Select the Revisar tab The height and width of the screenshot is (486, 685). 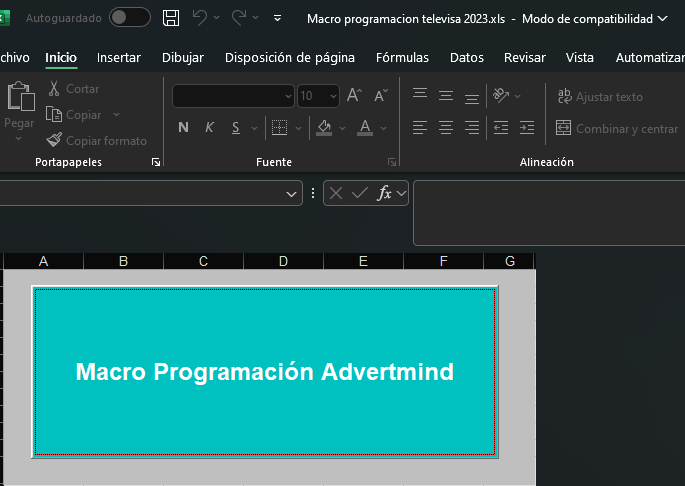click(525, 58)
